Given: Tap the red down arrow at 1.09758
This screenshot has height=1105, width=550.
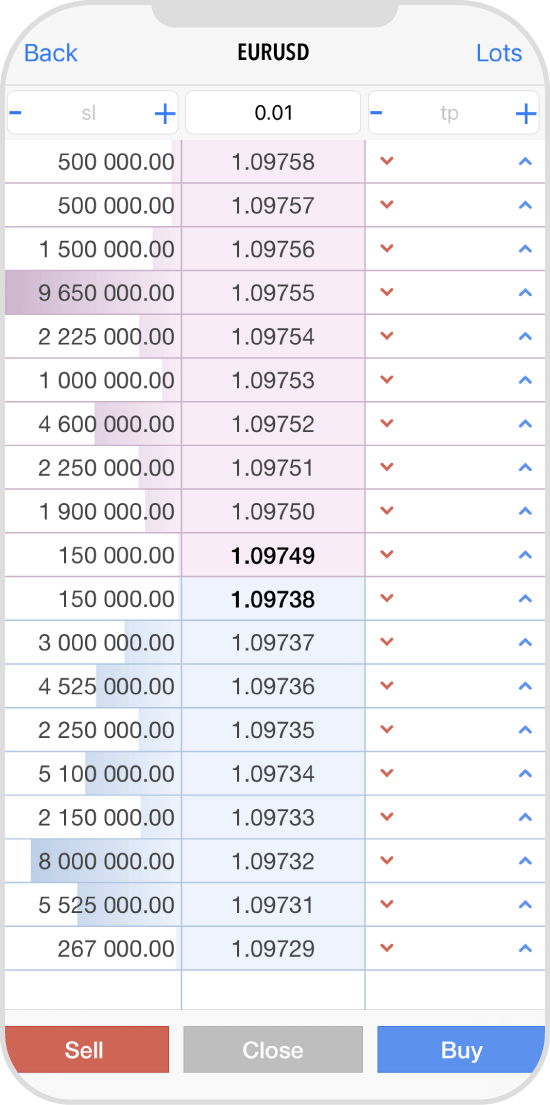Looking at the screenshot, I should [x=386, y=161].
